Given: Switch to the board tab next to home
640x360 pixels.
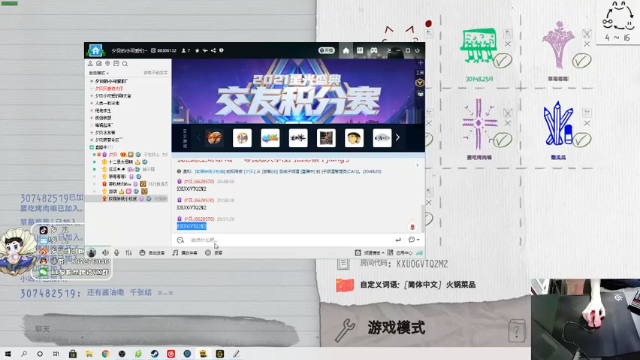Looking at the screenshot, I should (x=360, y=51).
